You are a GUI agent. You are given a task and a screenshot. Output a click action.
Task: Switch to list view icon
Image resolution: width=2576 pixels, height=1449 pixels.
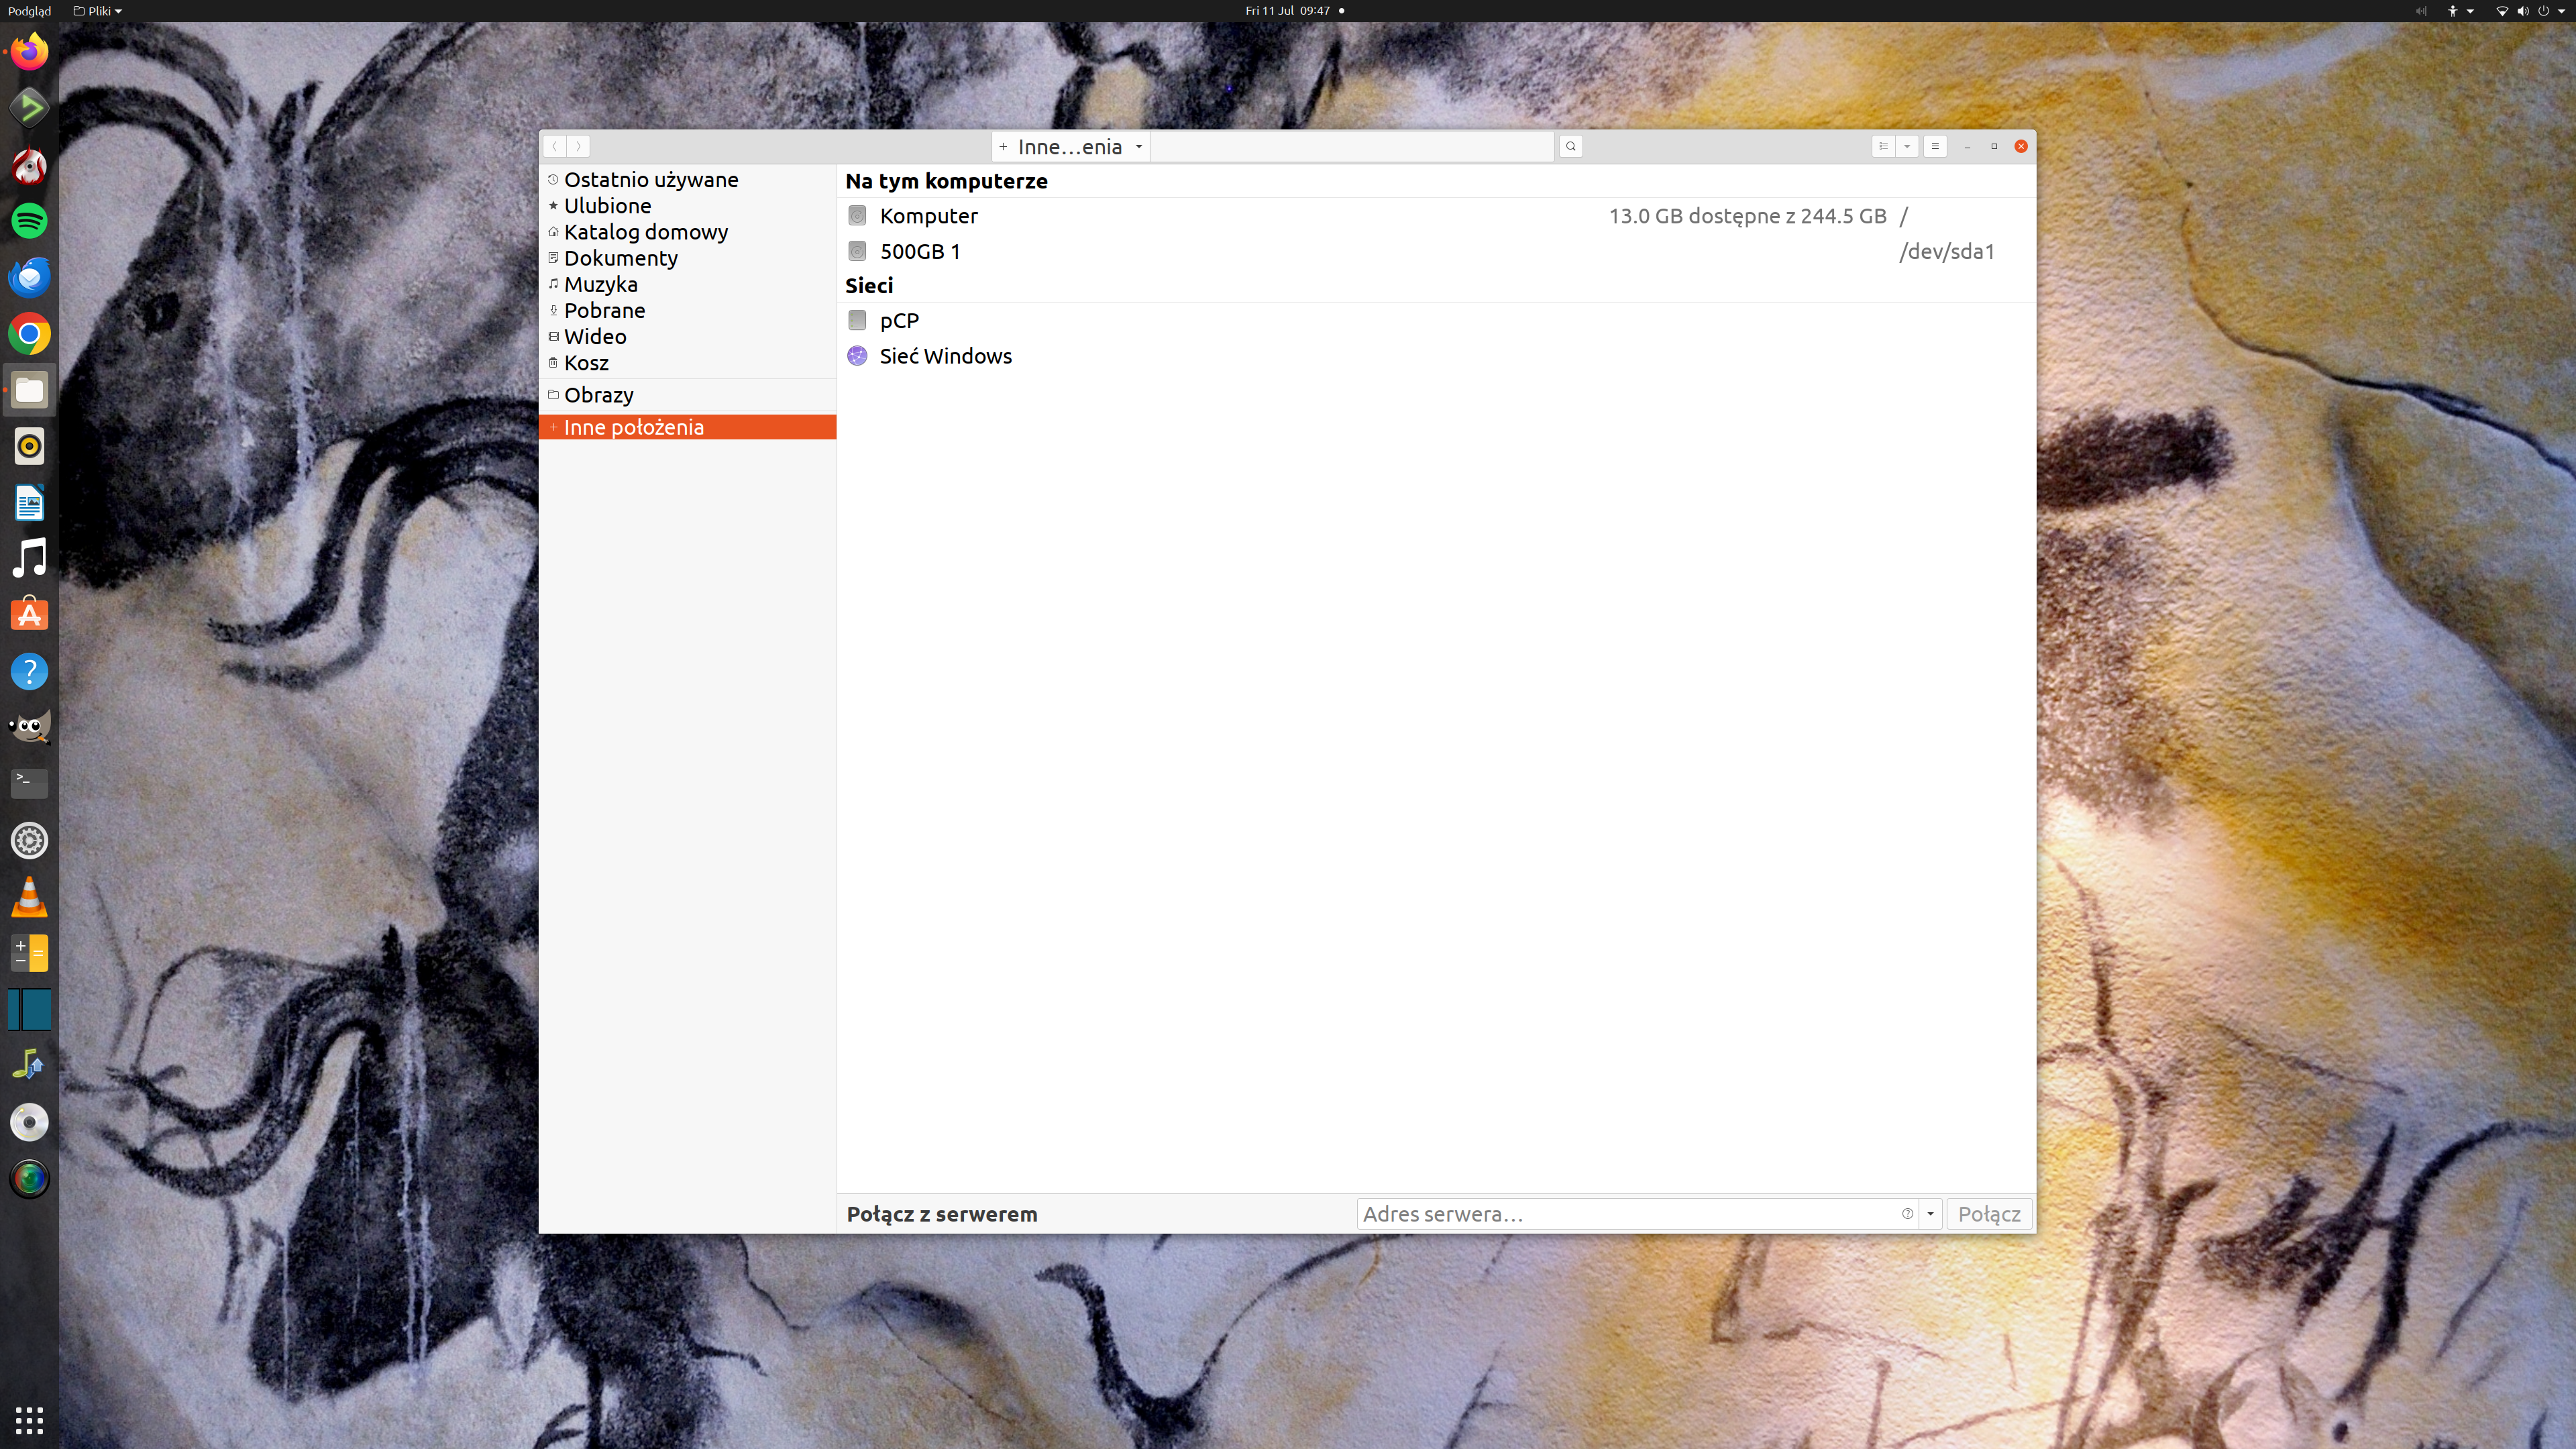tap(1883, 146)
